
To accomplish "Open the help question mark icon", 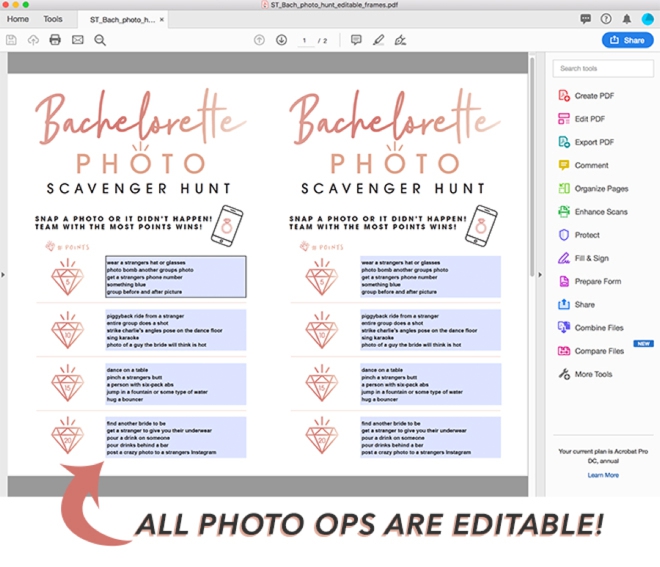I will pyautogui.click(x=606, y=19).
